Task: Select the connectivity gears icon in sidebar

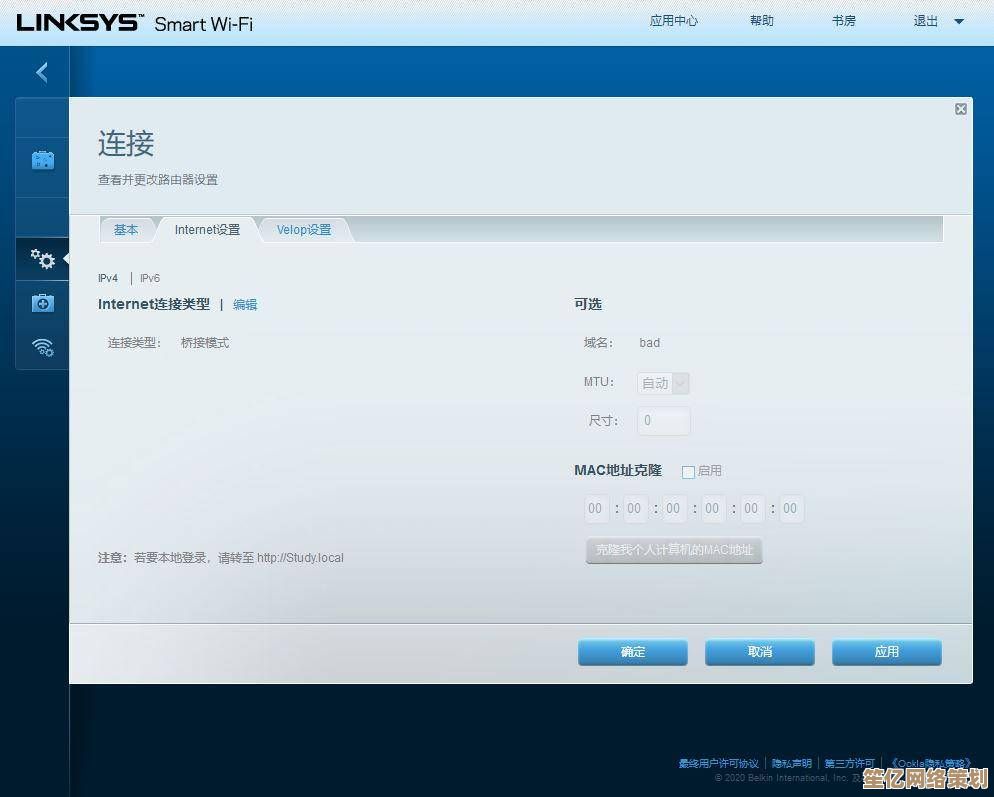Action: pyautogui.click(x=43, y=259)
